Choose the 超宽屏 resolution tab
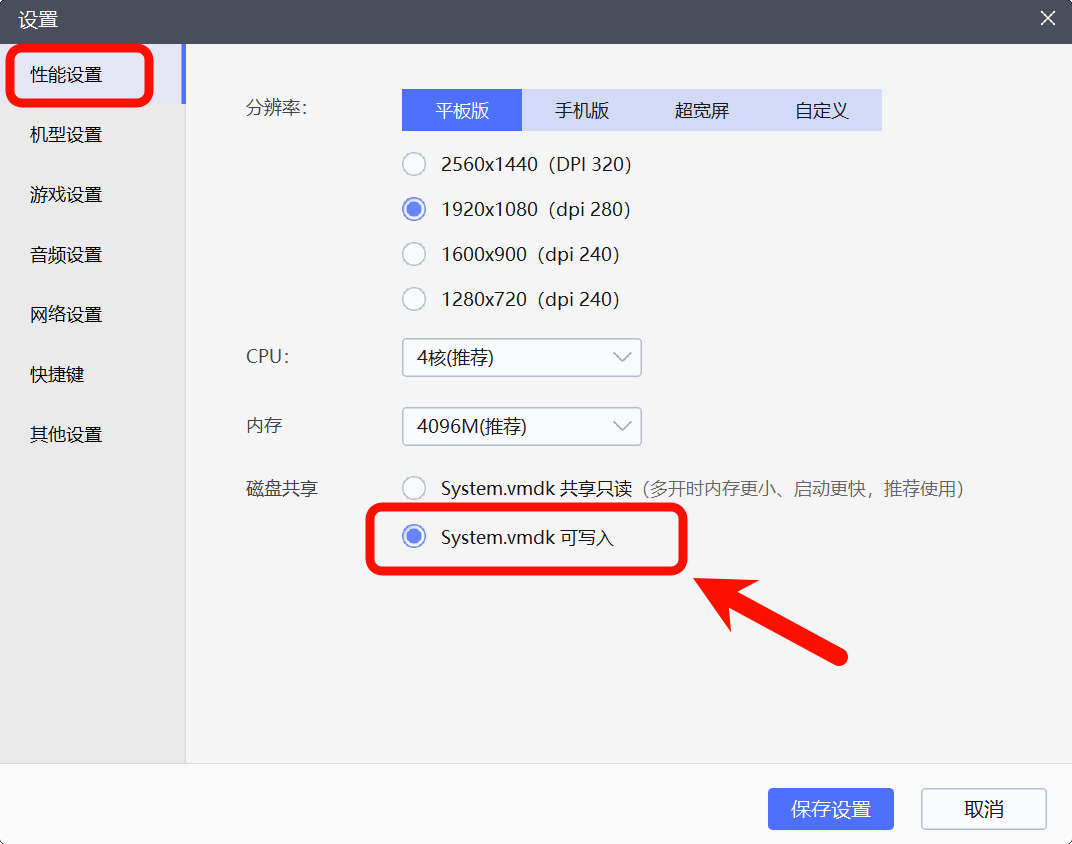1072x844 pixels. coord(702,111)
